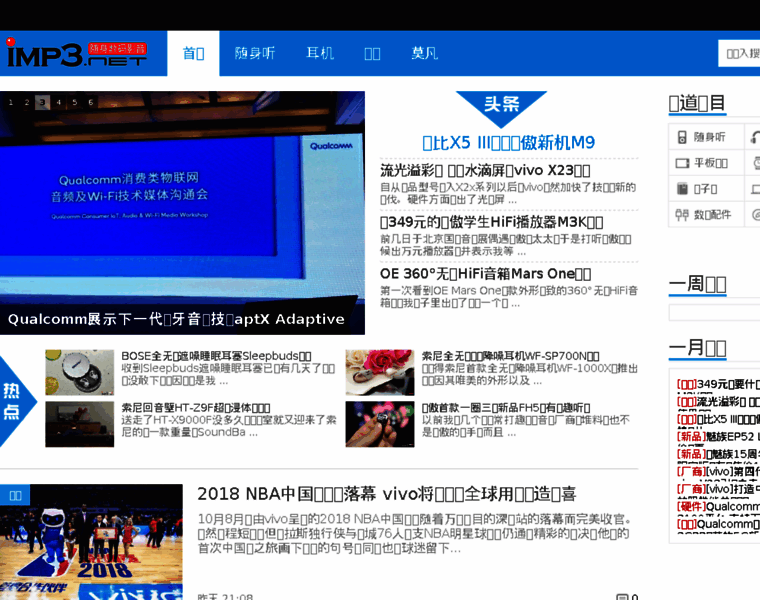The height and width of the screenshot is (600, 760).
Task: Go to carousel slide 4
Action: coord(59,102)
